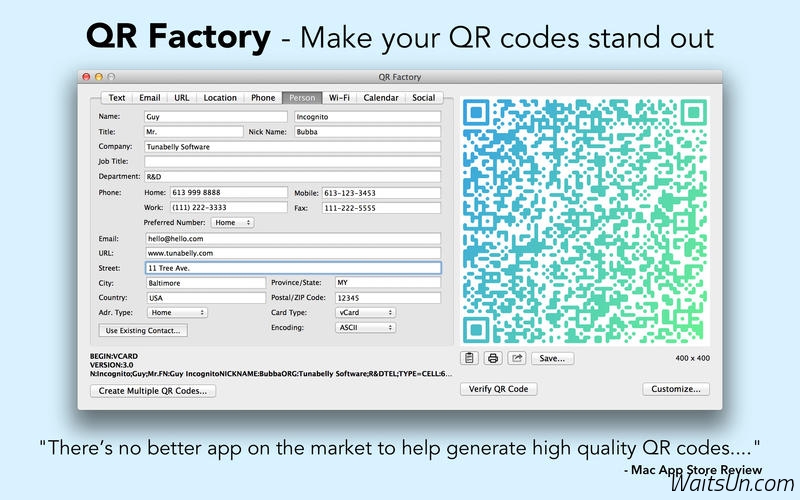
Task: Click the City field containing Baltimore
Action: point(206,283)
